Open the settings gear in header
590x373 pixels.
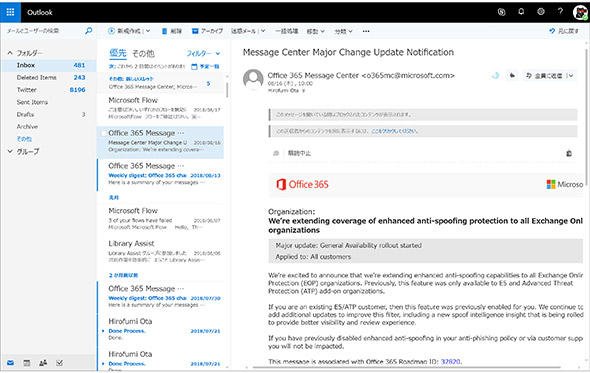click(x=541, y=12)
